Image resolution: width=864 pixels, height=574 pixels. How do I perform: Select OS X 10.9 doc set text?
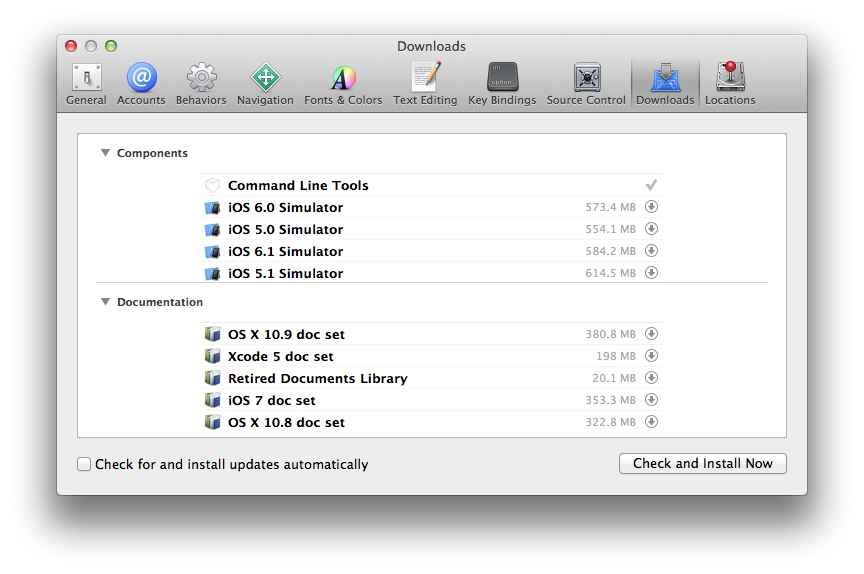287,334
